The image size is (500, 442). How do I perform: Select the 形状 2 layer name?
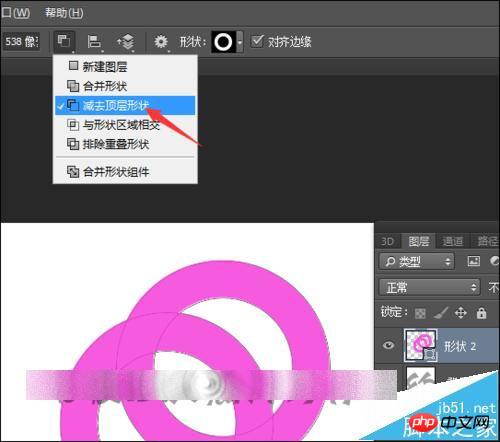[x=460, y=347]
